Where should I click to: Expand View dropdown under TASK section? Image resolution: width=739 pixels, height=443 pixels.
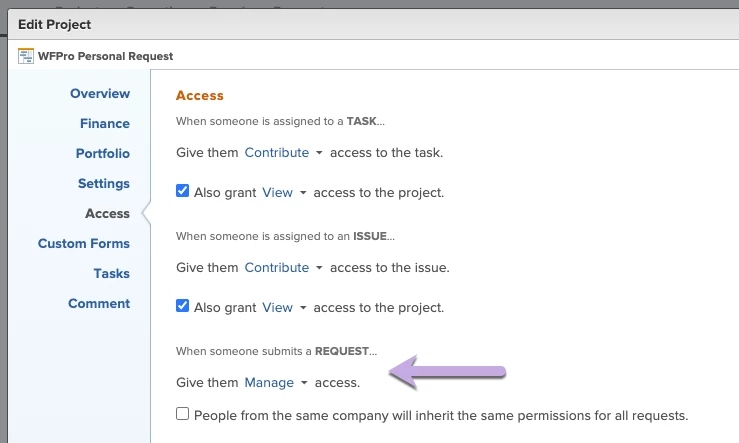(284, 193)
